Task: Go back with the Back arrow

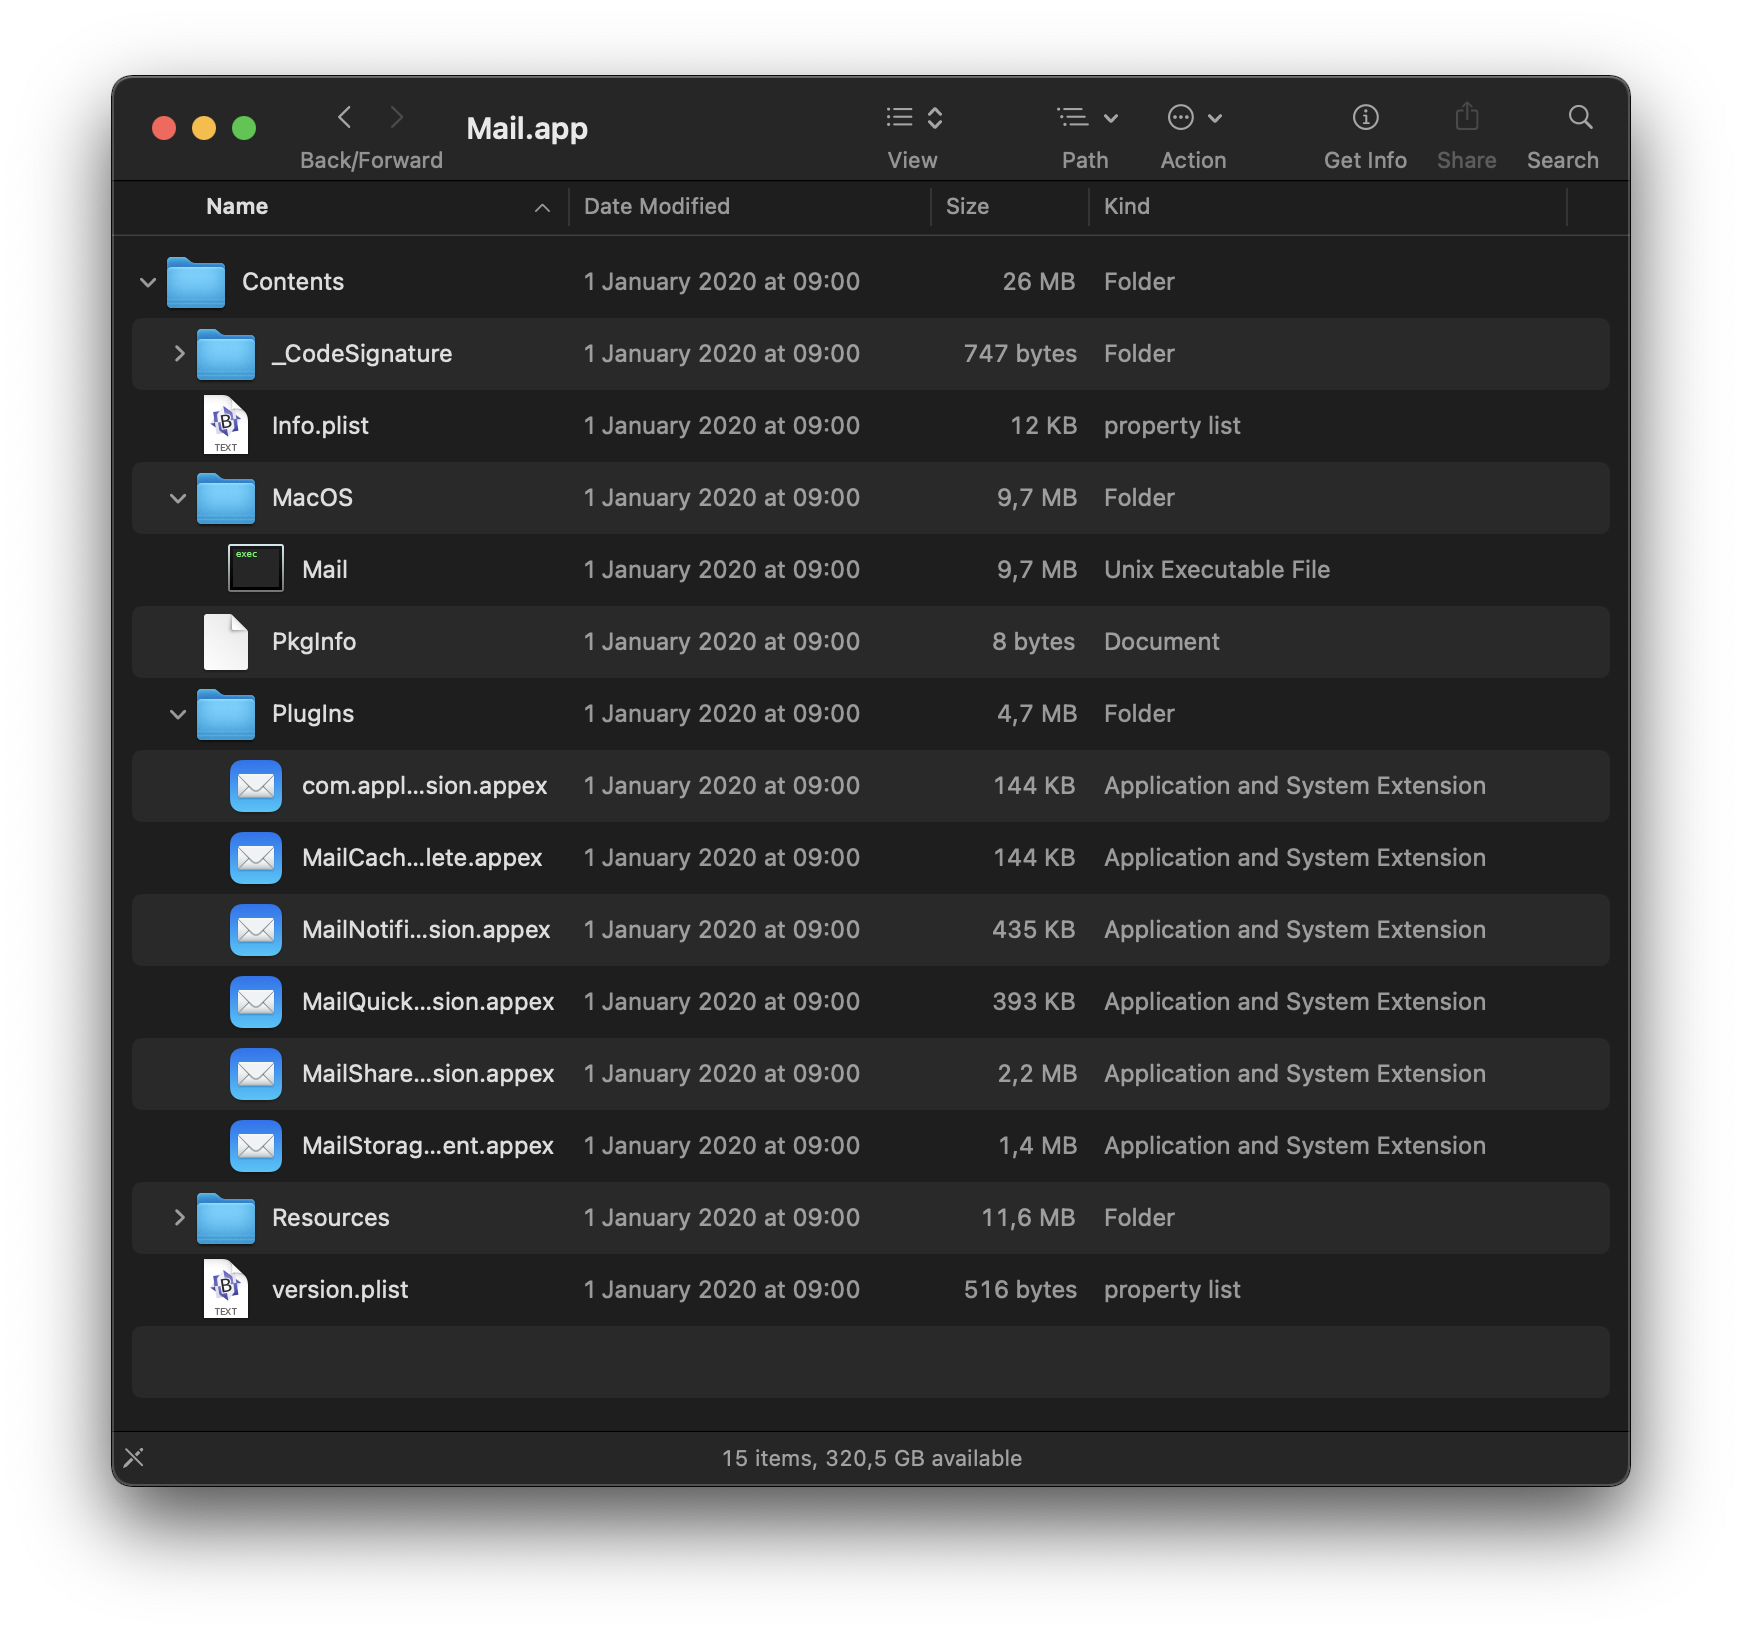Action: pos(345,118)
